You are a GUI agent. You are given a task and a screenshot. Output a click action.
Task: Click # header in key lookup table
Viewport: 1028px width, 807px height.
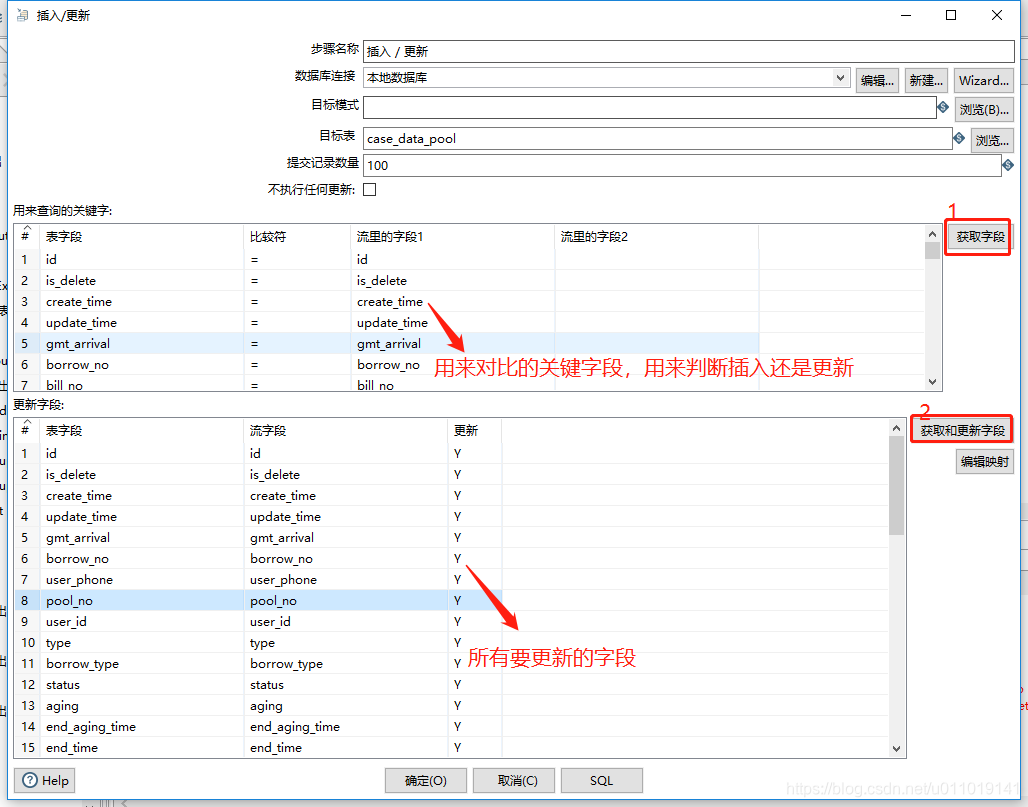coord(26,236)
